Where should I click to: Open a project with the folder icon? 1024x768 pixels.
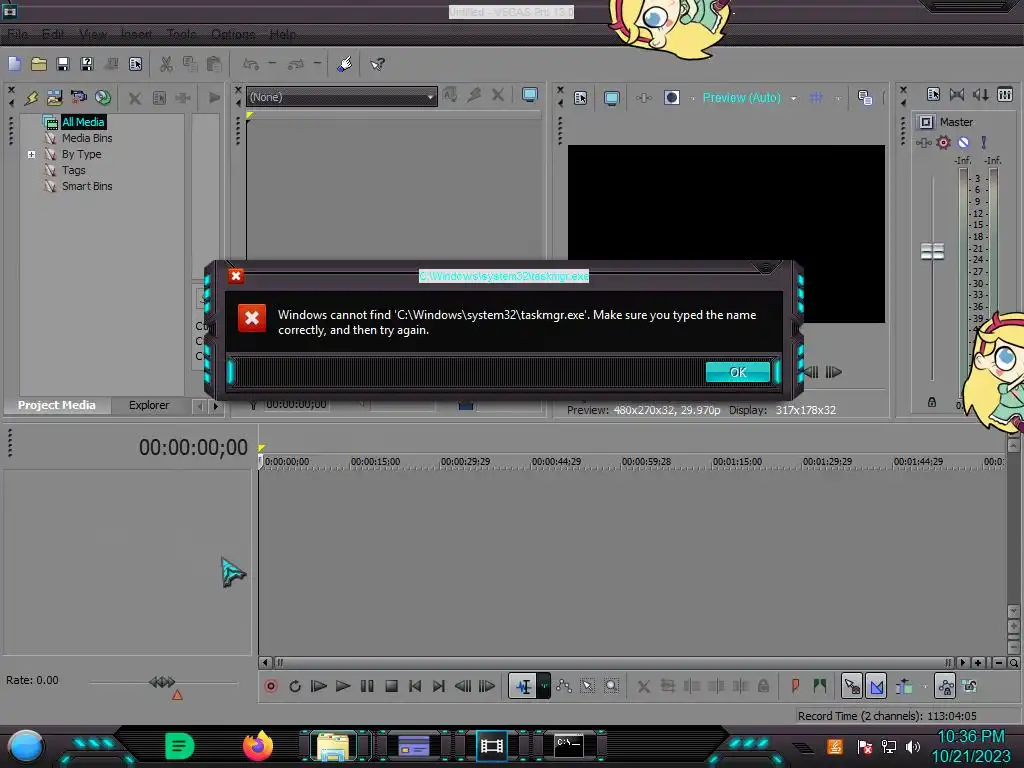39,63
